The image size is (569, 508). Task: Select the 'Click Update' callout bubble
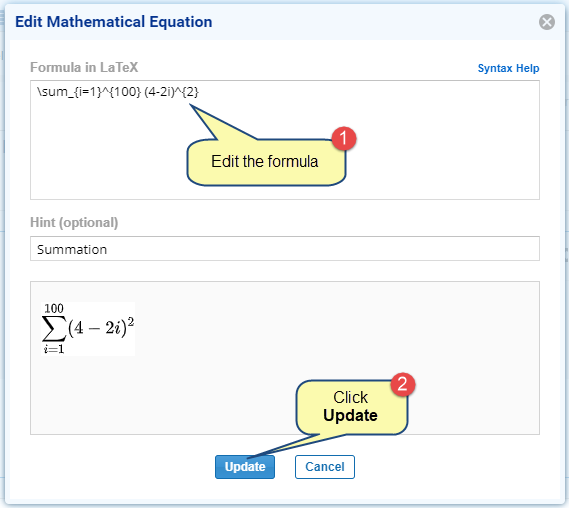(351, 407)
